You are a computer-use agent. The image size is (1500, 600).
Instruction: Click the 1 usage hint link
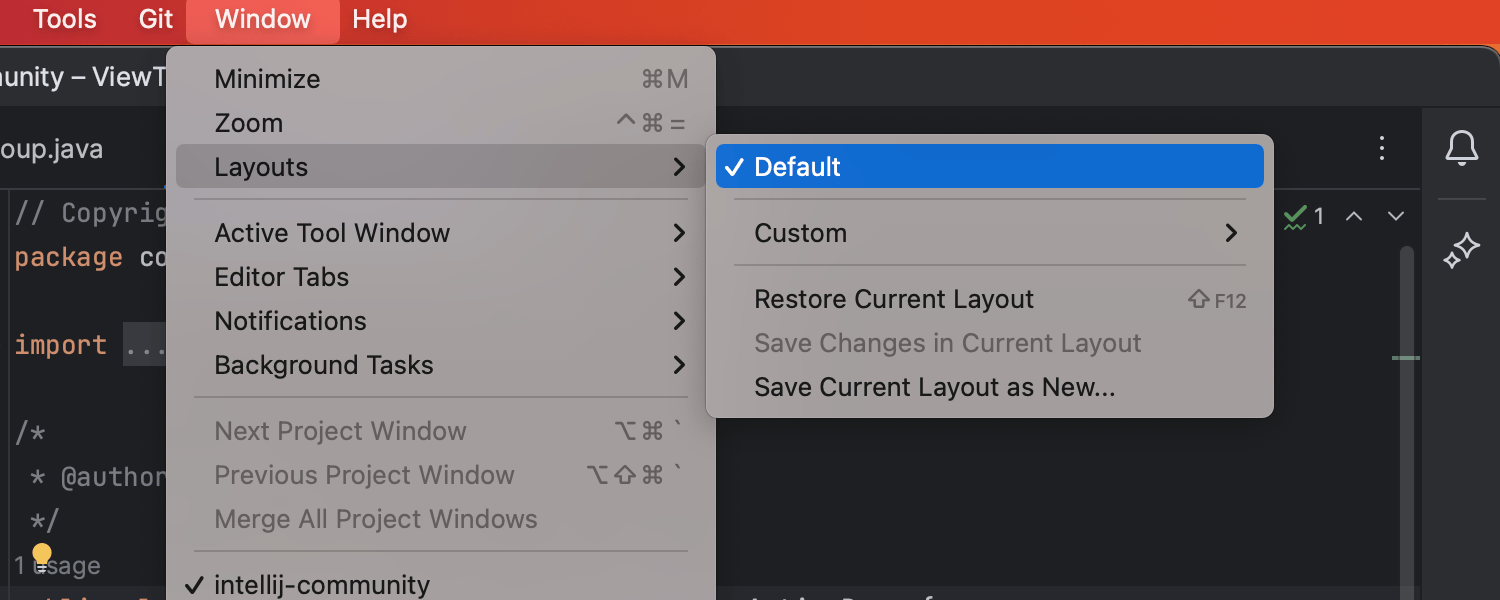(58, 565)
